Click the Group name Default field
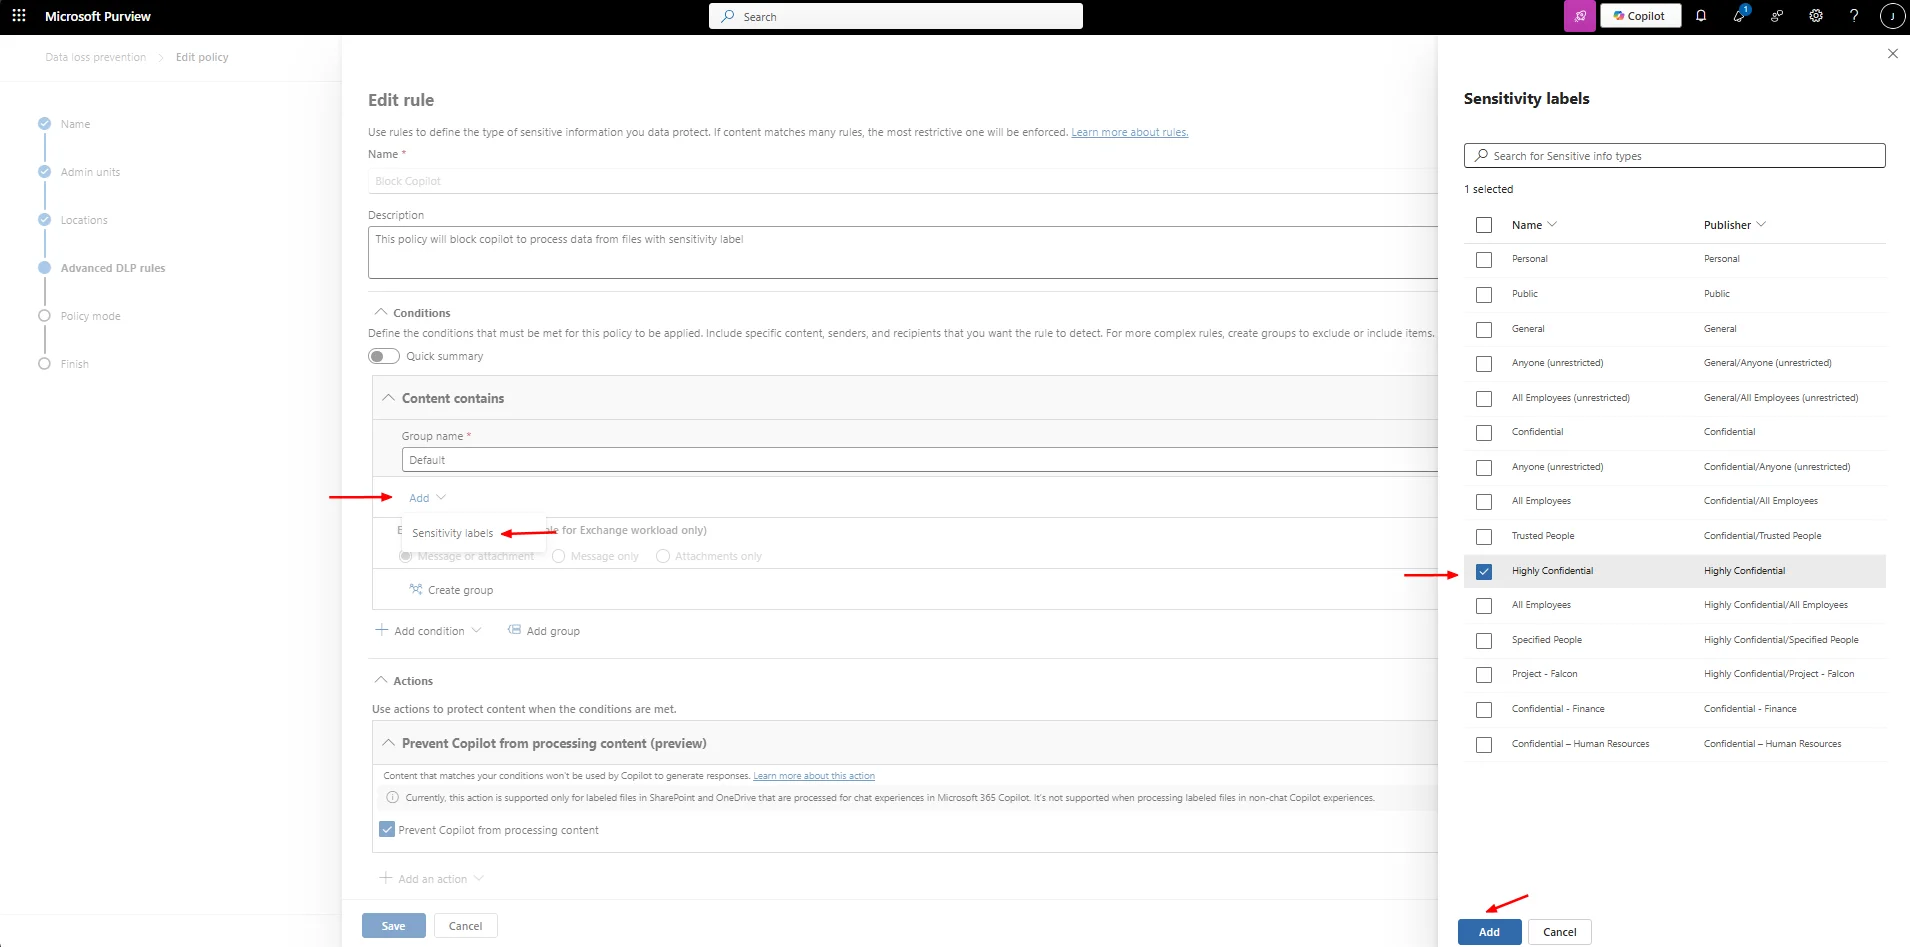1910x947 pixels. pyautogui.click(x=920, y=460)
